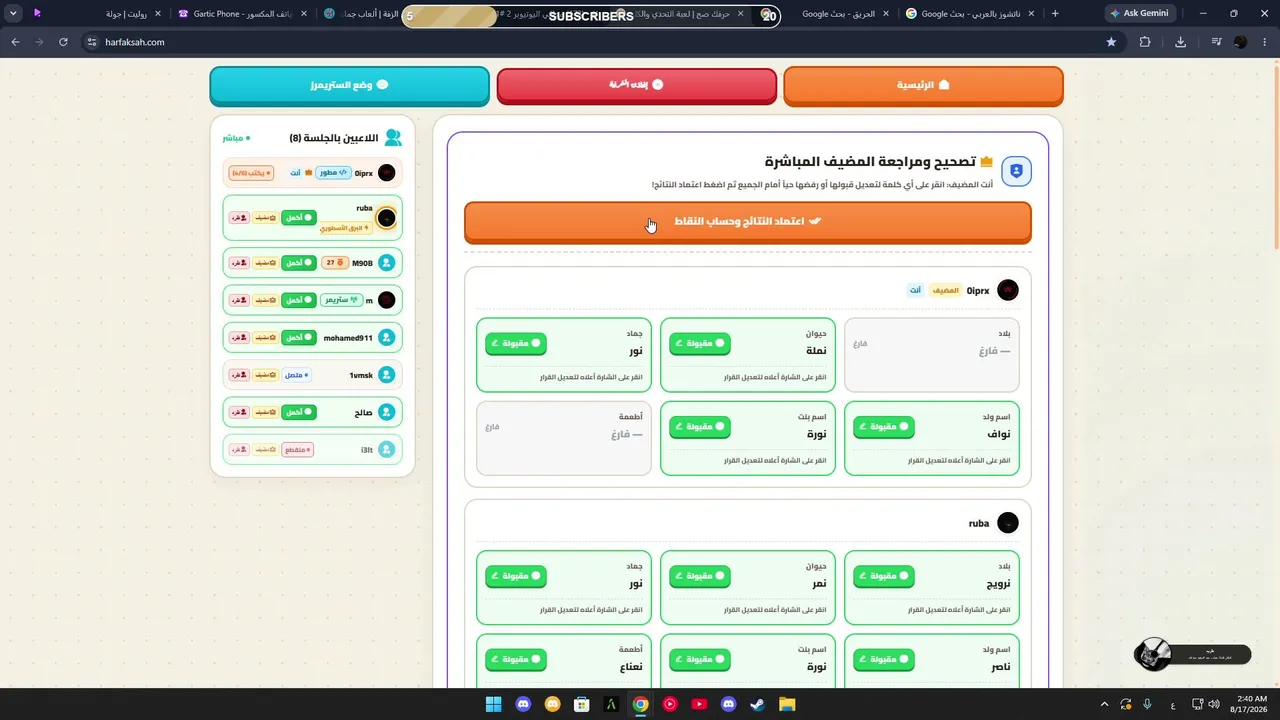Toggle accepted badge on ruba's جماد نور answer

click(516, 577)
